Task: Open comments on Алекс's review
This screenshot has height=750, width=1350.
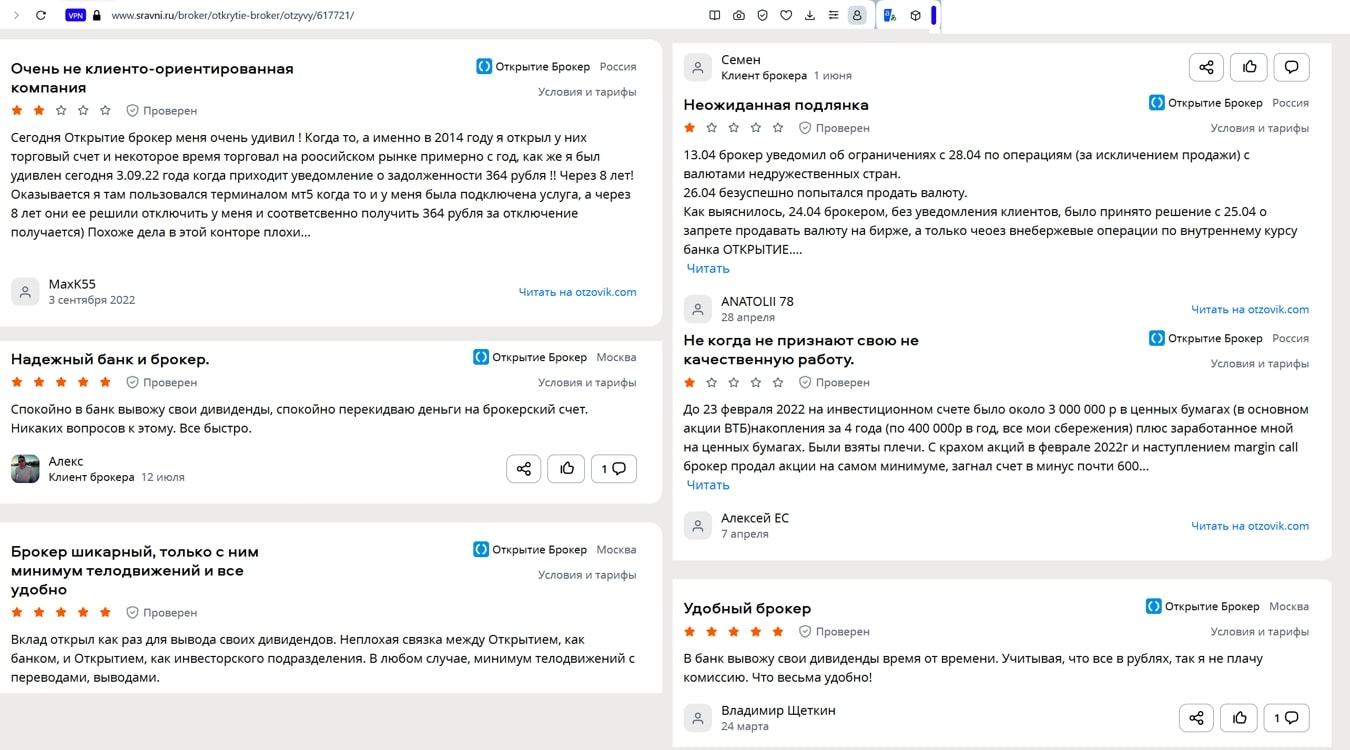Action: coord(614,468)
